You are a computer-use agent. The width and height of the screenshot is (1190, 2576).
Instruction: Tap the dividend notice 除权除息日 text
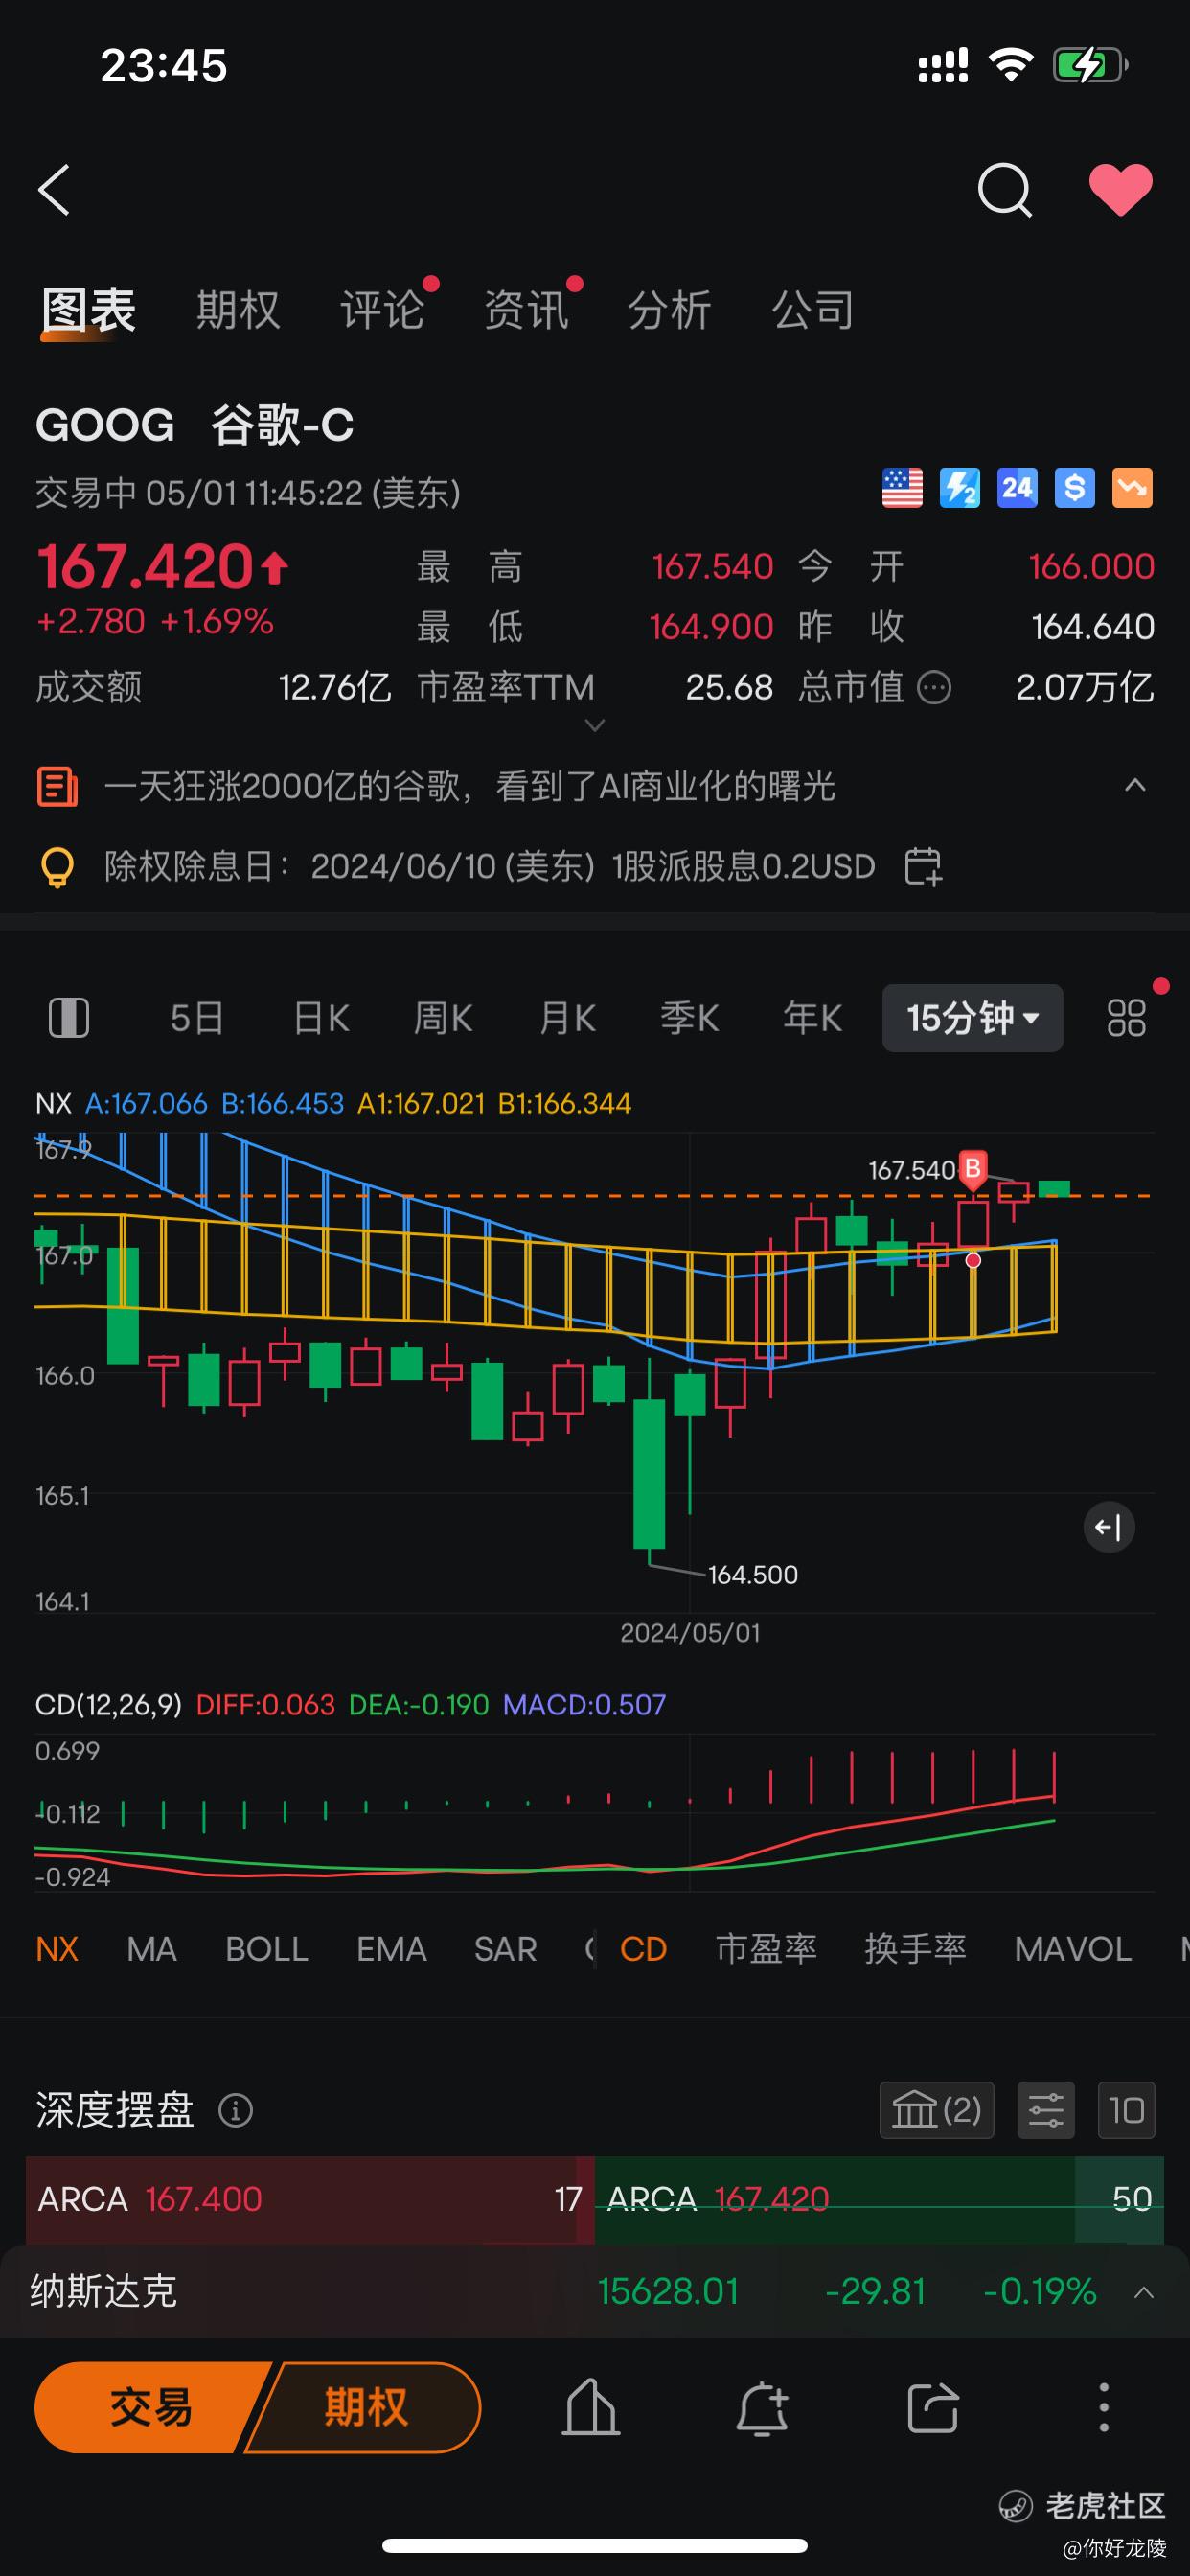click(x=490, y=866)
